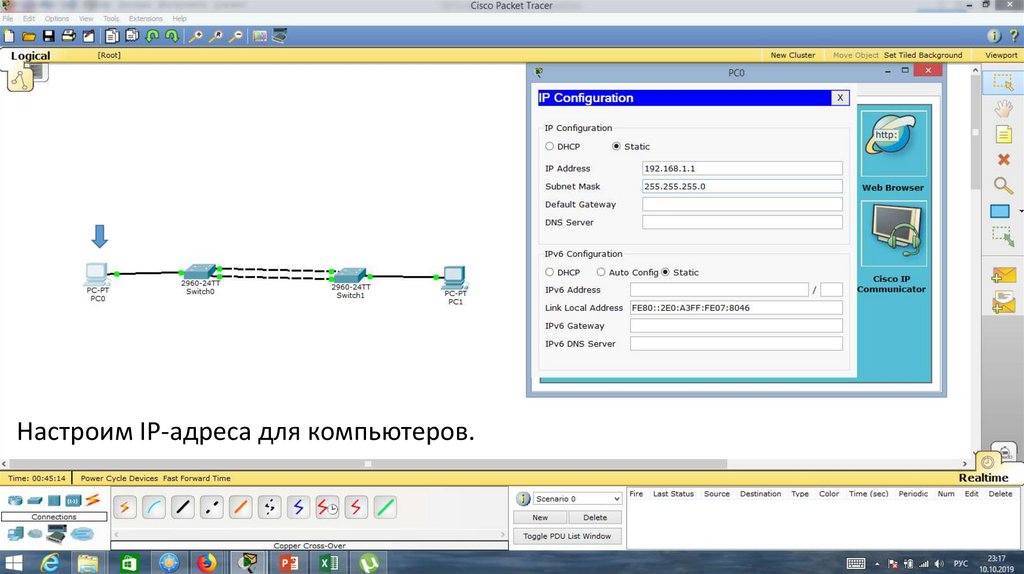This screenshot has width=1024, height=574.
Task: Click the Copy toolbar icon
Action: tap(112, 36)
